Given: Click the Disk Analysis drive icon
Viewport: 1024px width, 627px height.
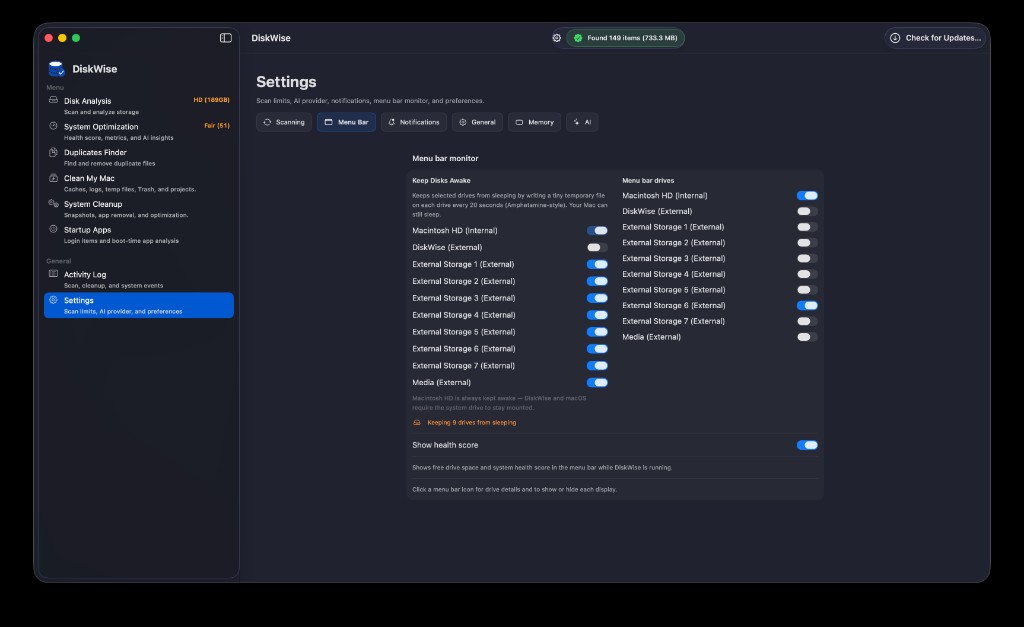Looking at the screenshot, I should point(53,100).
